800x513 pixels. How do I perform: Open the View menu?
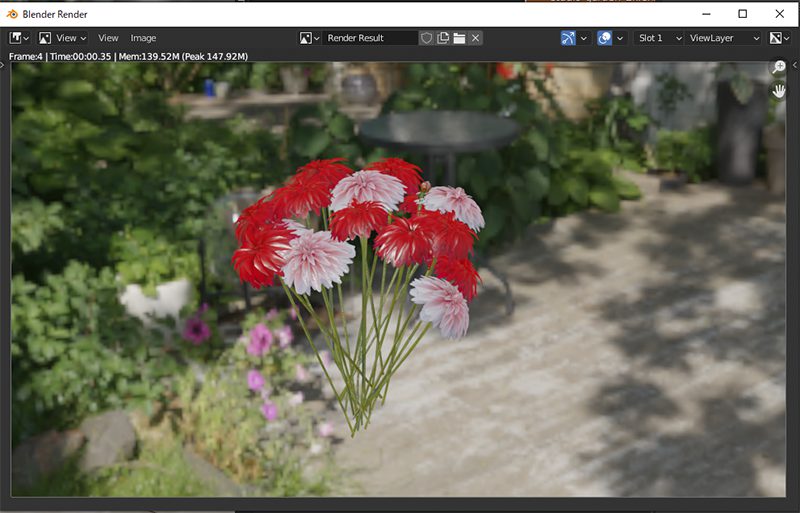(108, 38)
